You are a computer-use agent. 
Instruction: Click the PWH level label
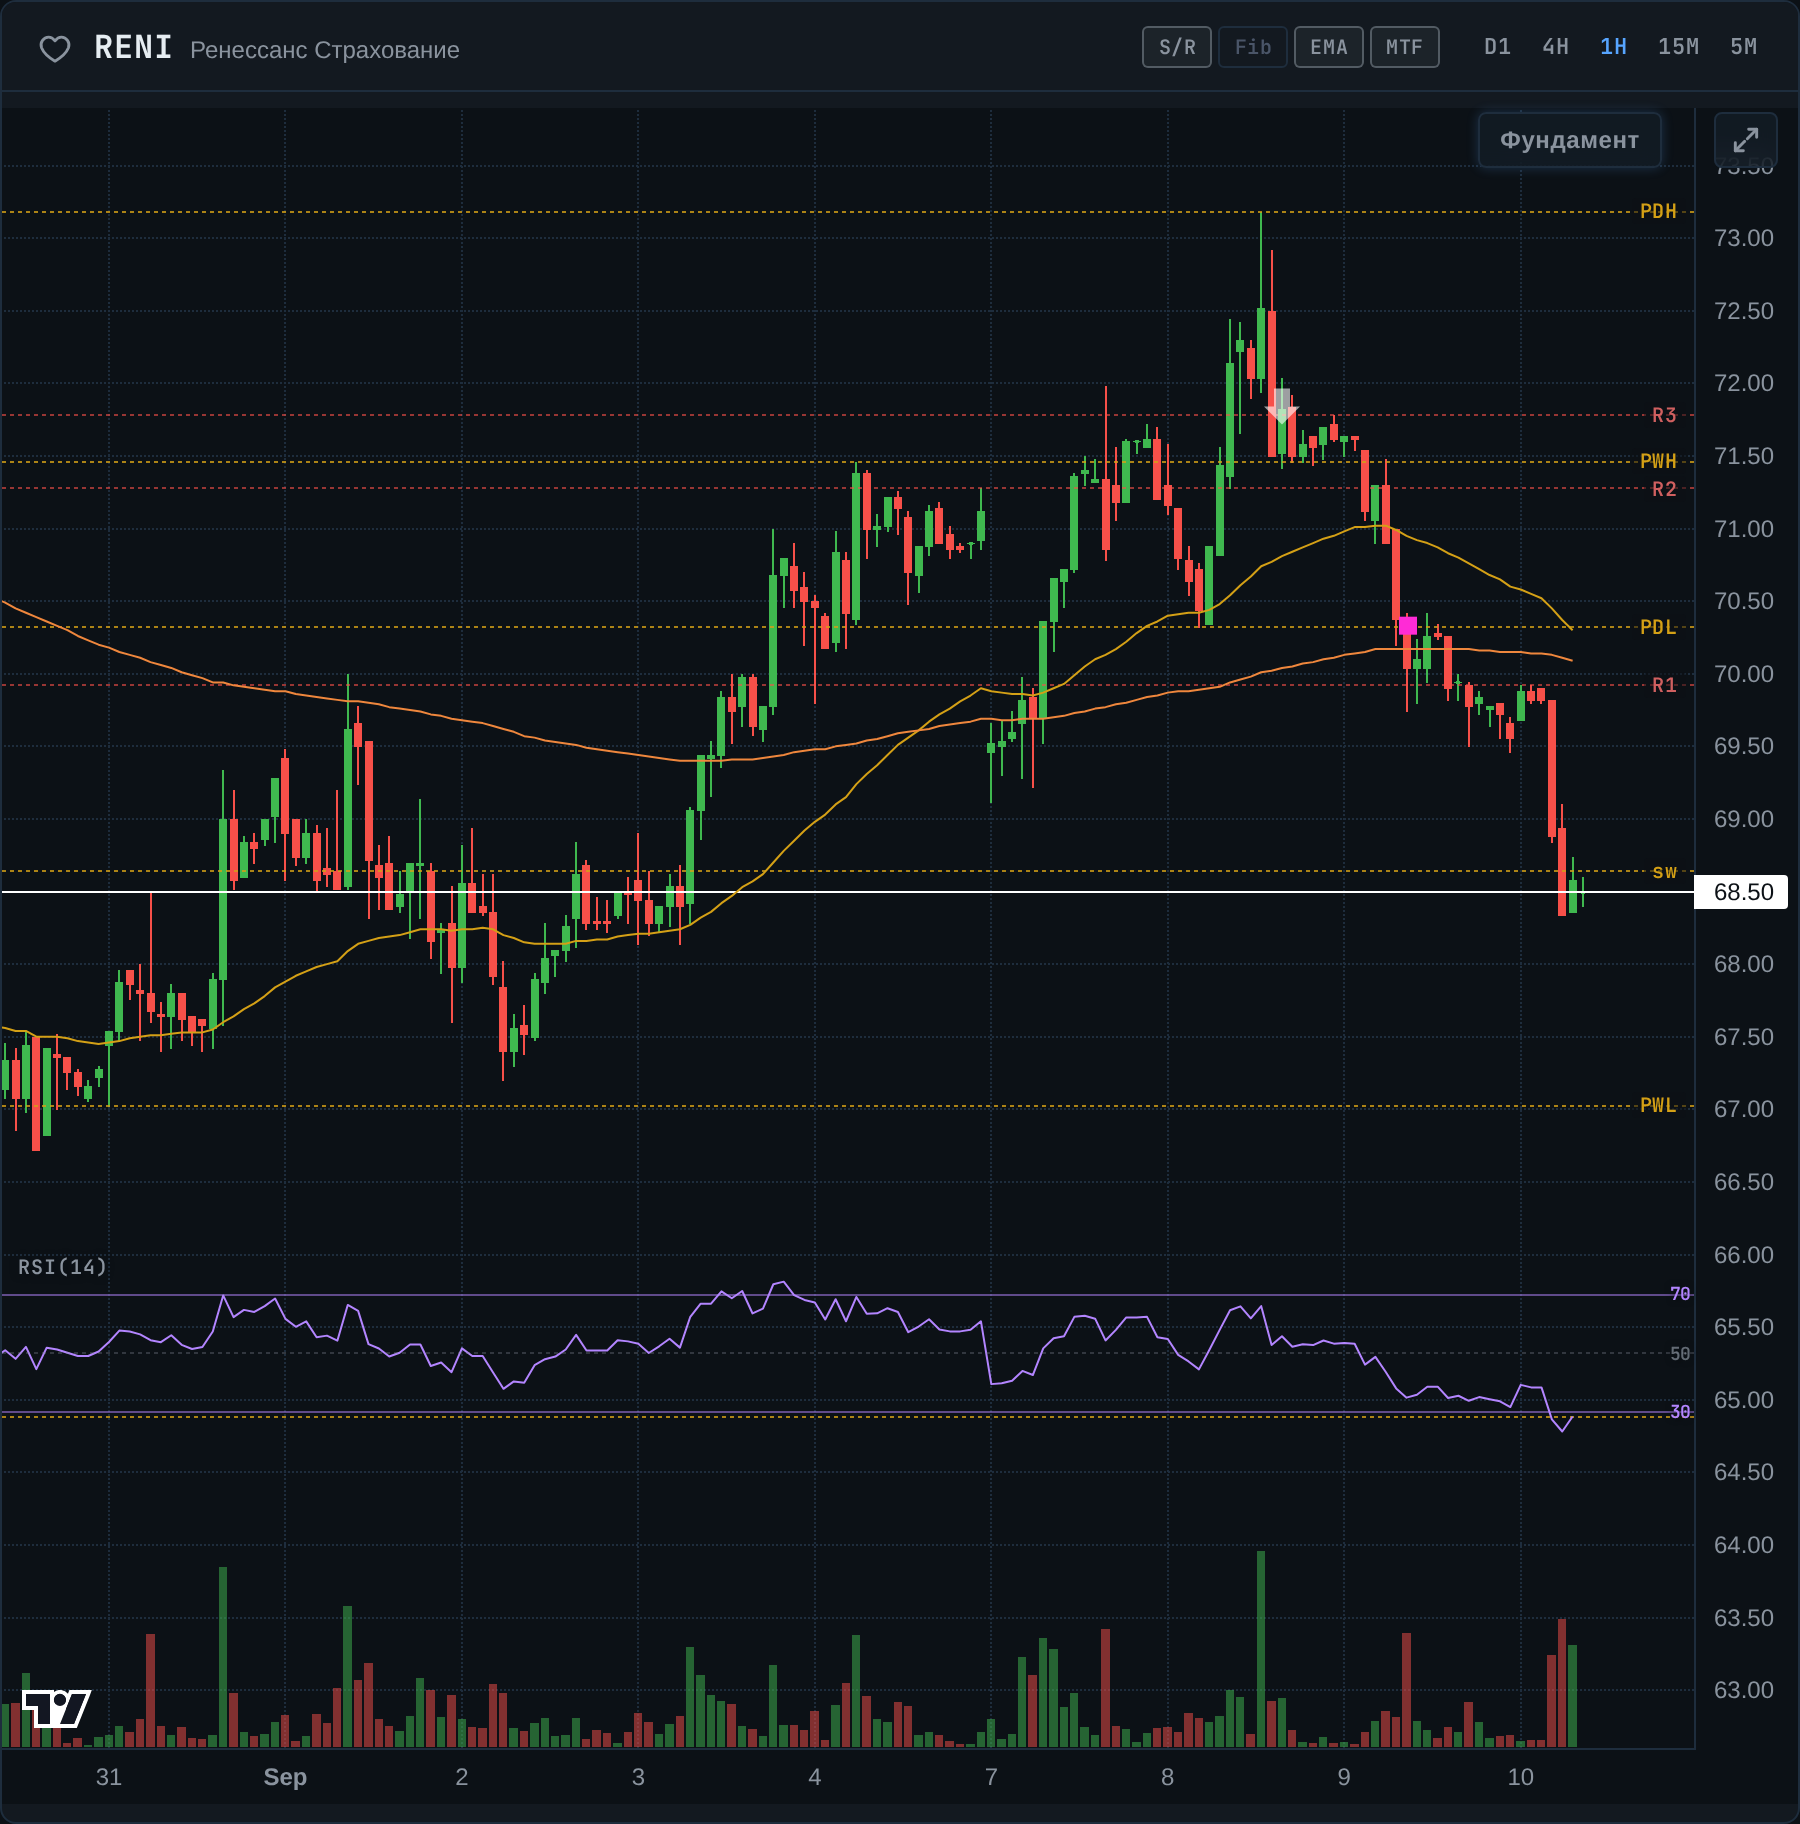pyautogui.click(x=1658, y=461)
